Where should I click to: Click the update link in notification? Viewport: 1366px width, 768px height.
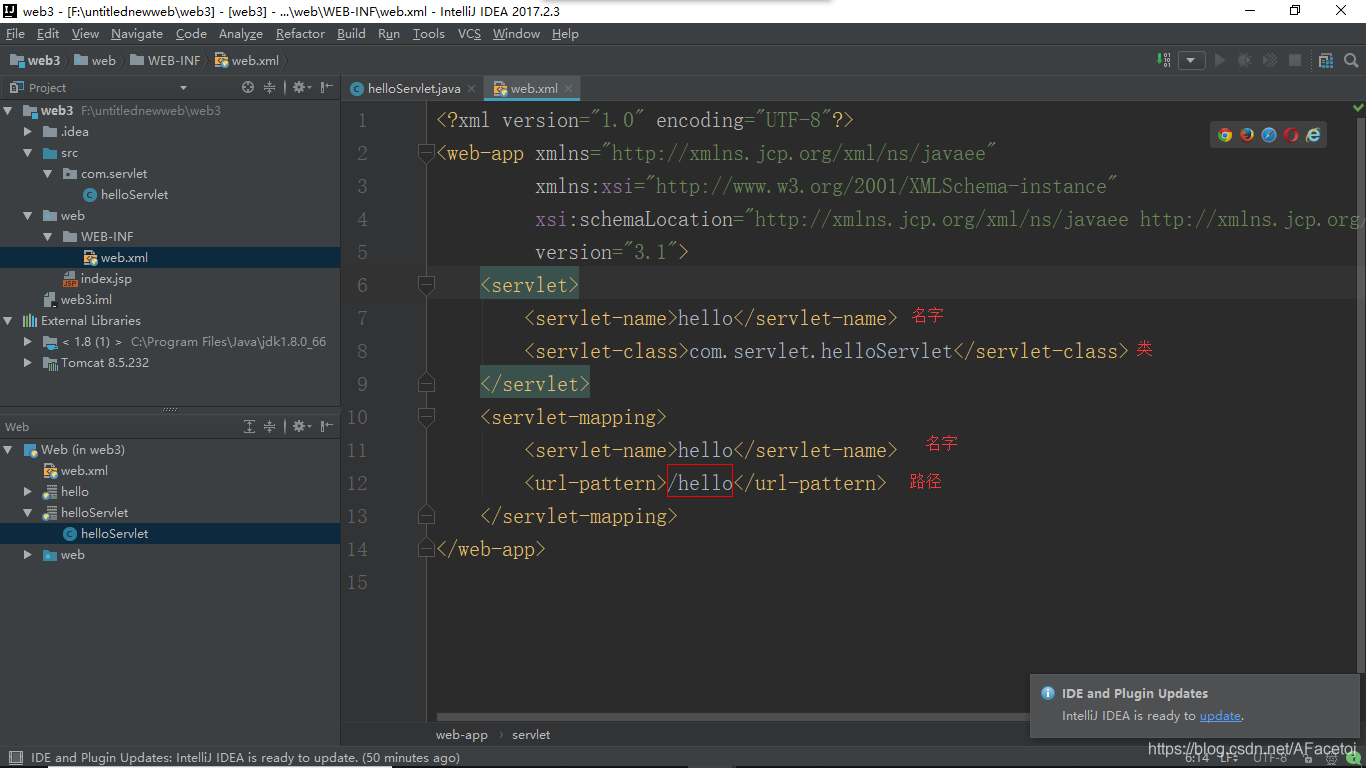pos(1220,716)
